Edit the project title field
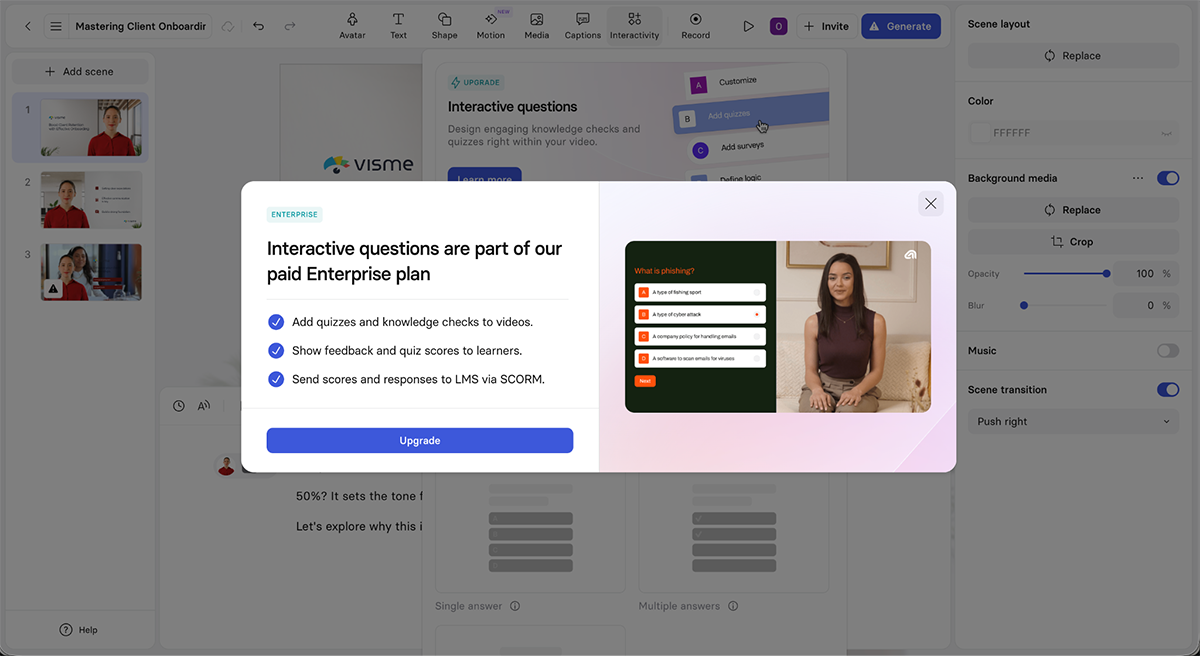 pyautogui.click(x=140, y=26)
